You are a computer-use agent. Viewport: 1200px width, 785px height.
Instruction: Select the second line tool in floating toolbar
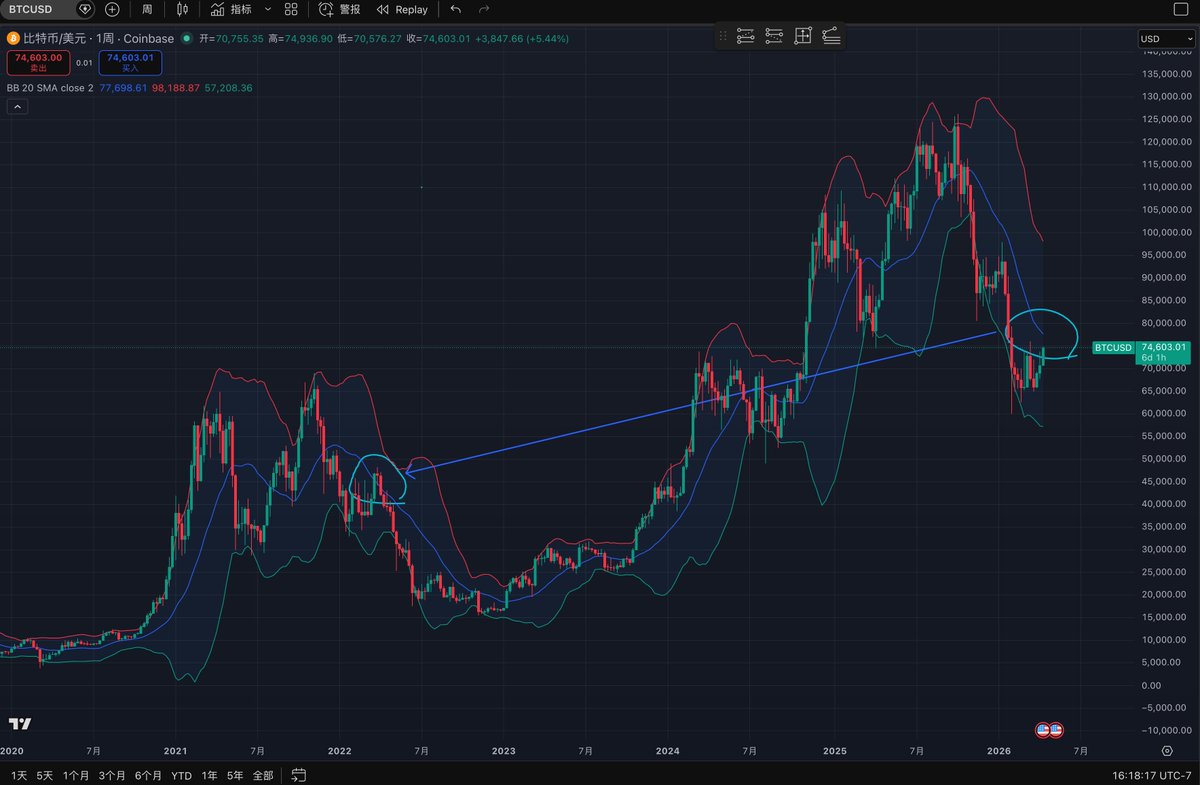(774, 36)
